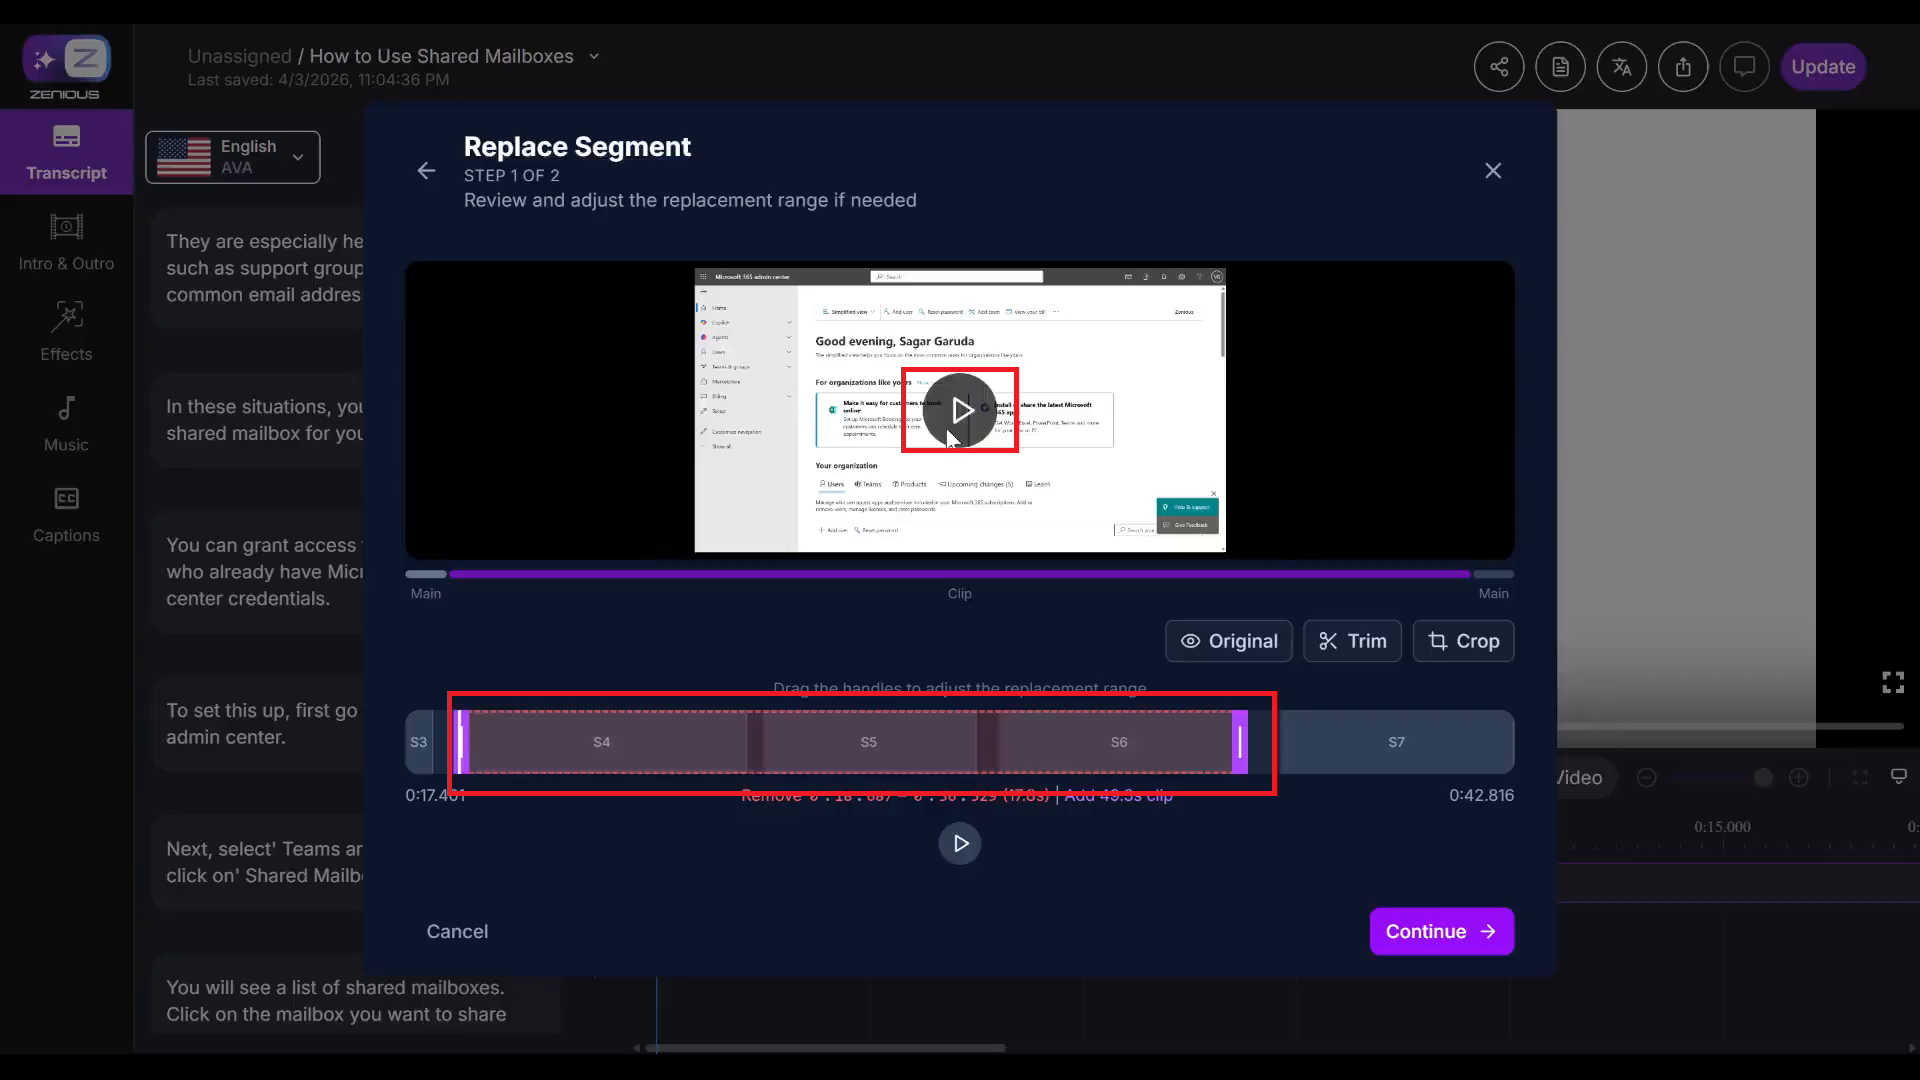This screenshot has width=1920, height=1080.
Task: Toggle the Original view eye button
Action: coord(1228,641)
